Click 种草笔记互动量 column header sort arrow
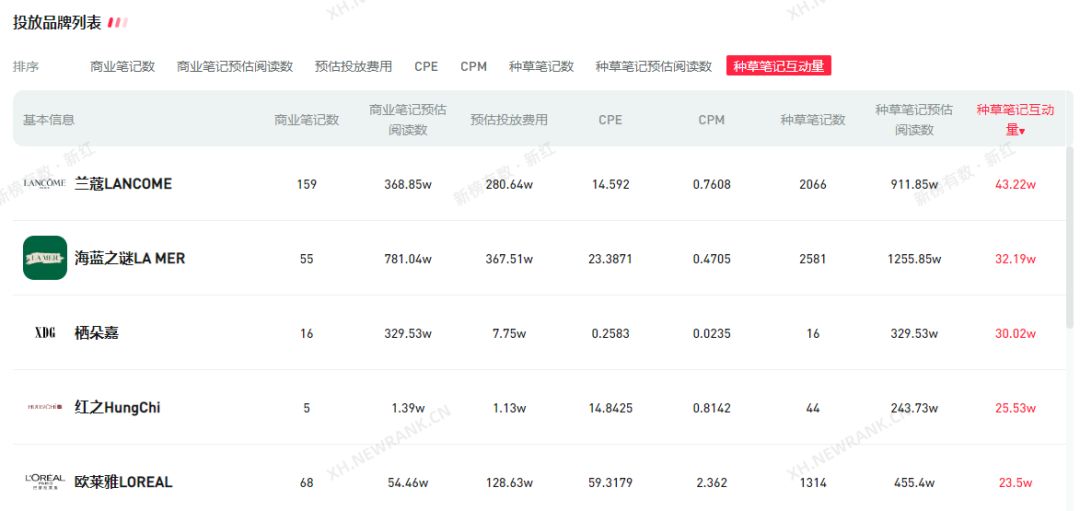1080x511 pixels. pyautogui.click(x=1022, y=132)
